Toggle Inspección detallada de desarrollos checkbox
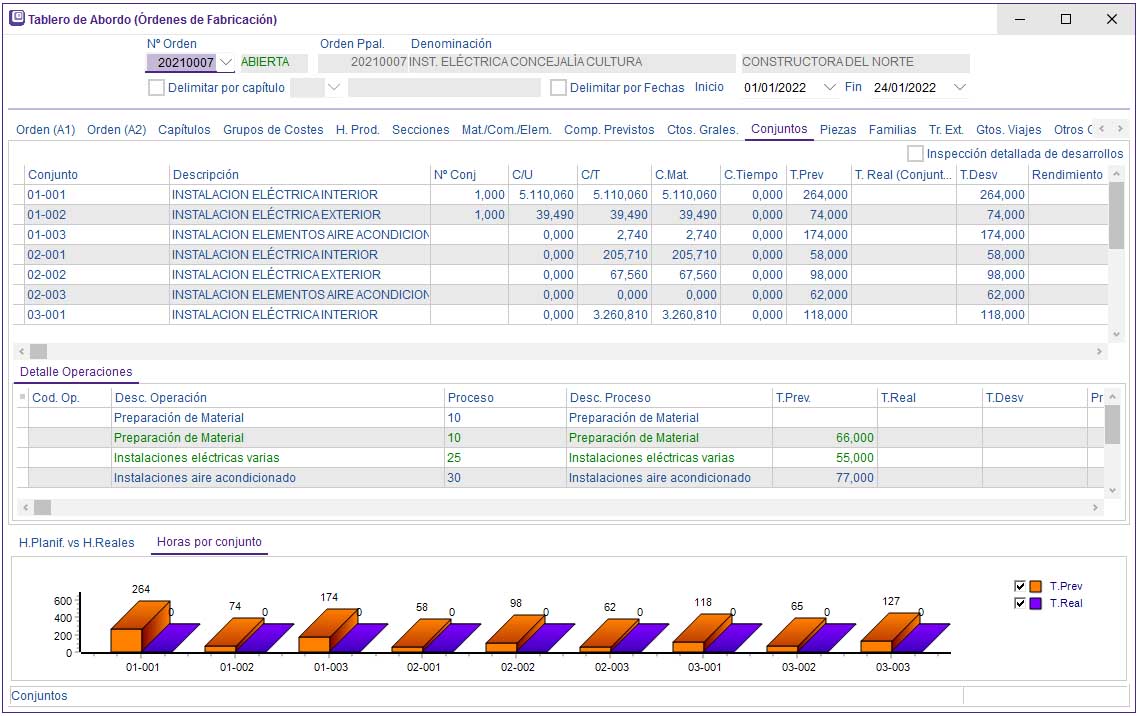 click(915, 154)
